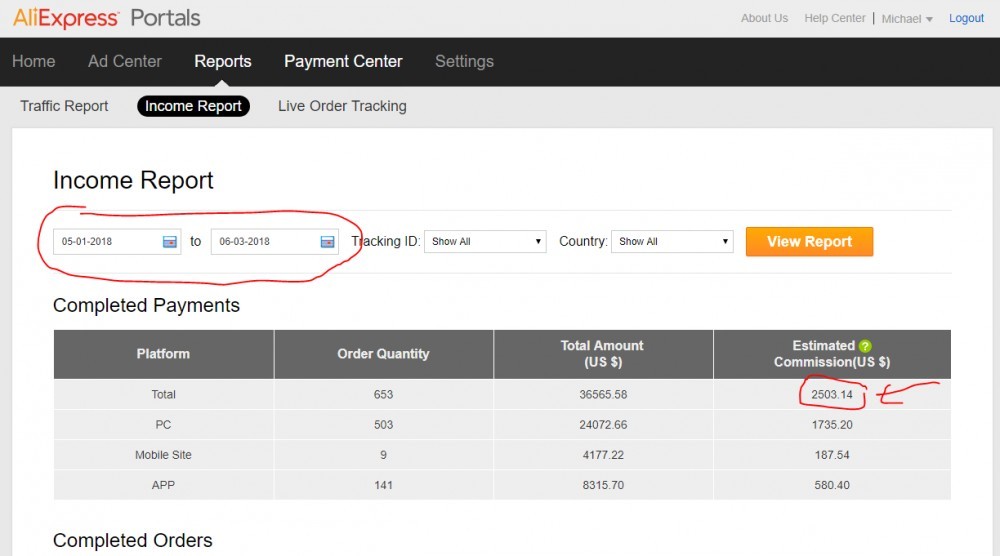The height and width of the screenshot is (556, 1000).
Task: Click the Logout link
Action: coord(966,18)
